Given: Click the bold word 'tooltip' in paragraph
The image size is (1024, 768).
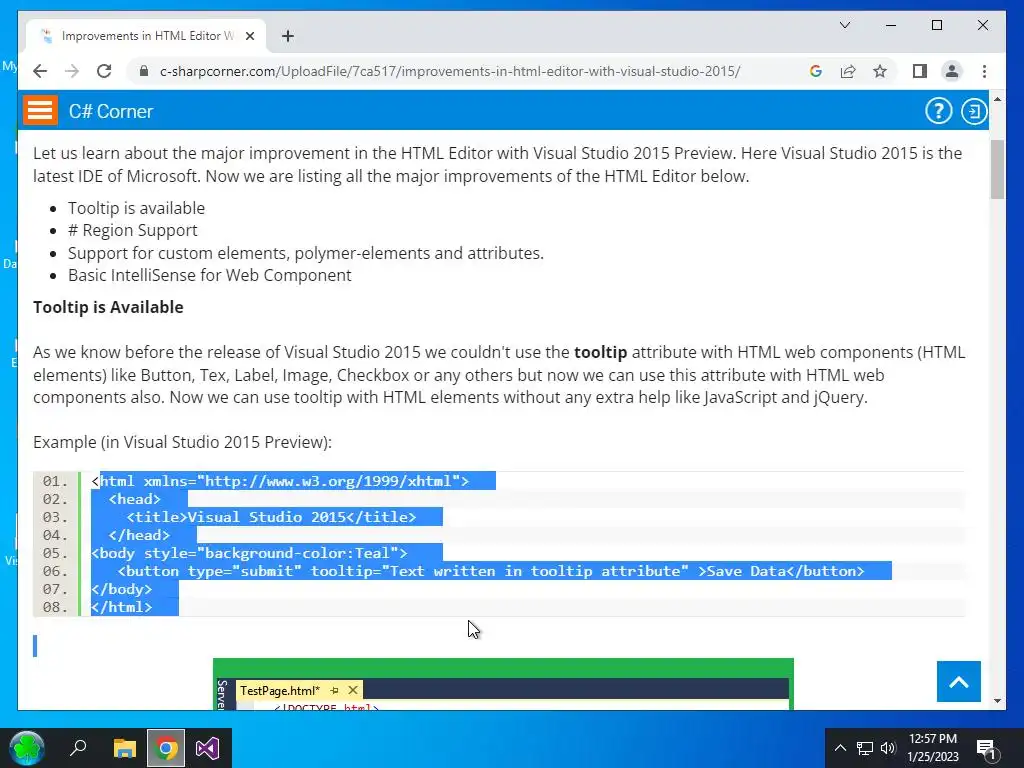Looking at the screenshot, I should point(600,353).
